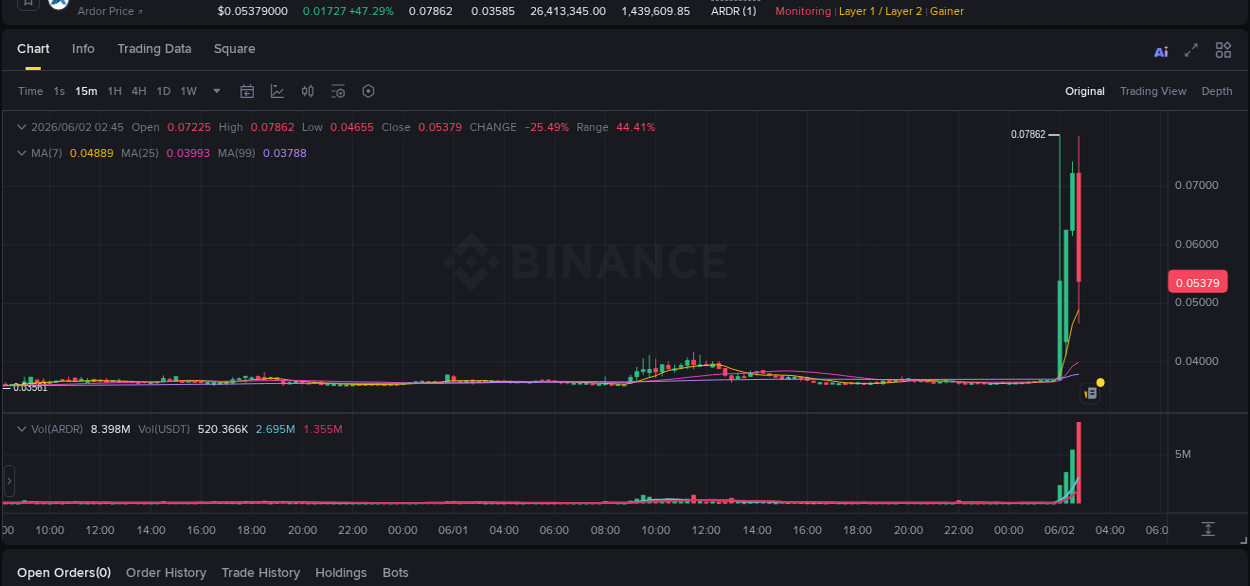
Task: Switch to Trading View chart mode
Action: click(1153, 91)
